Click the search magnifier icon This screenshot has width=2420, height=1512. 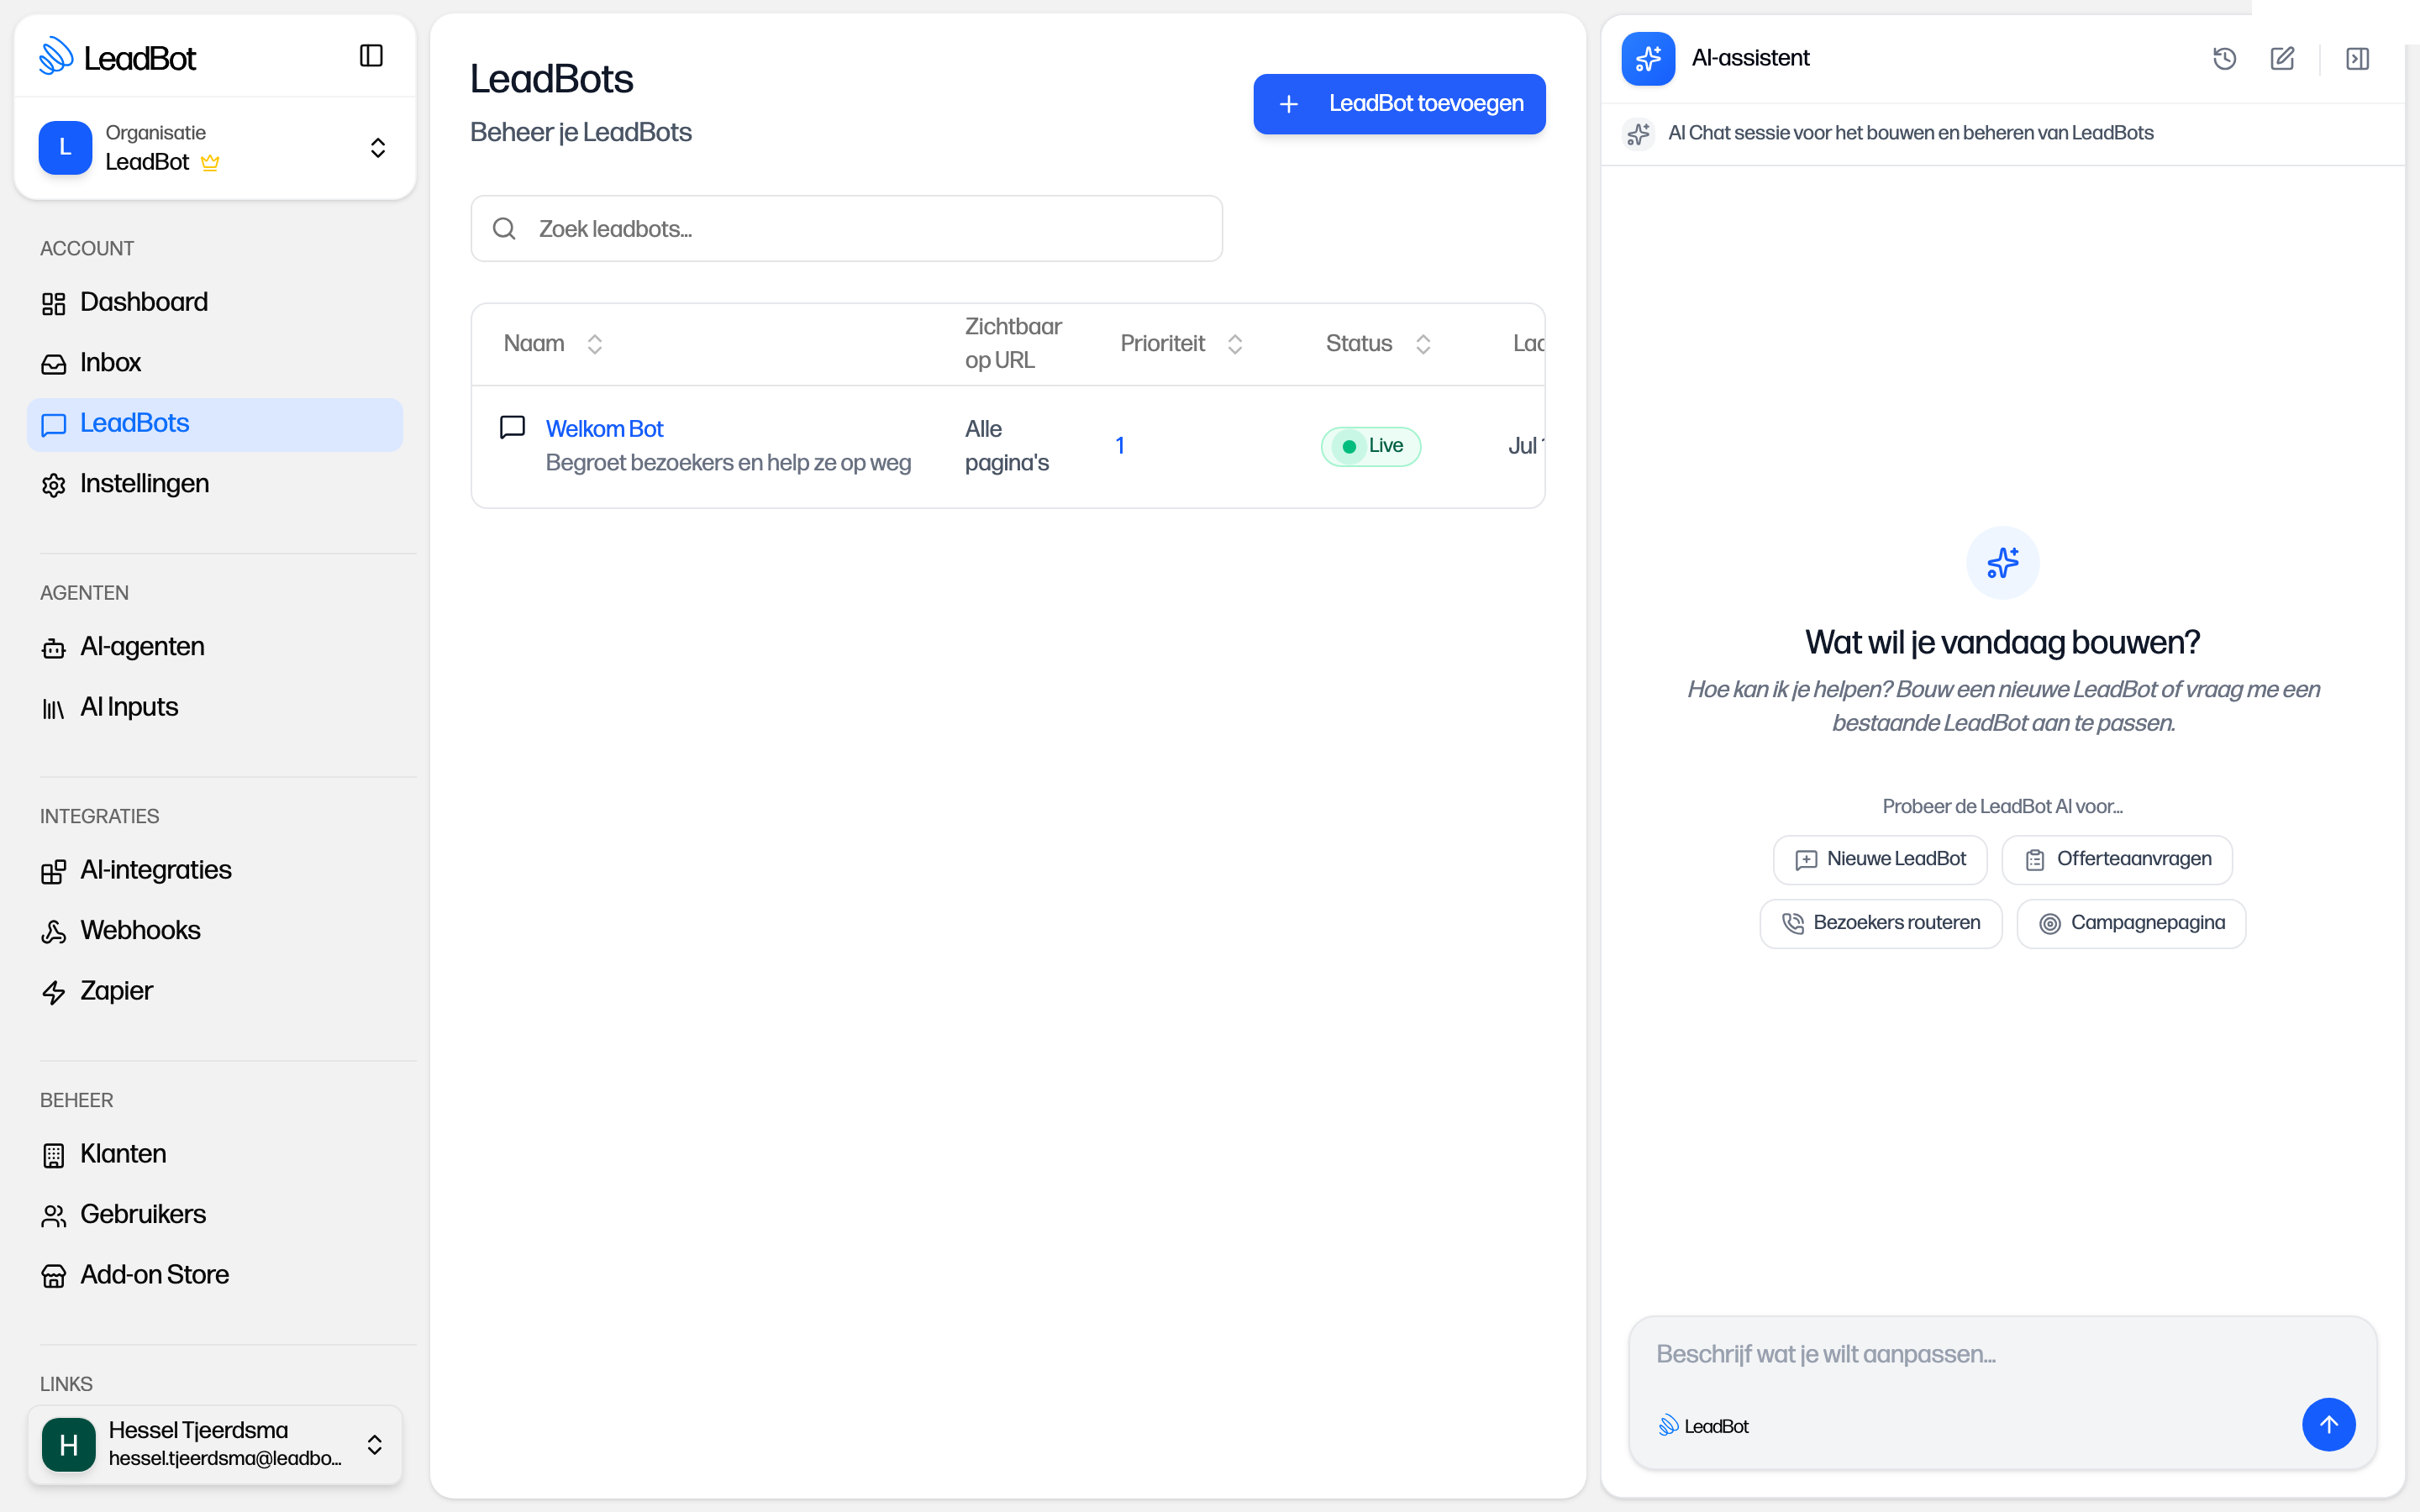tap(504, 229)
